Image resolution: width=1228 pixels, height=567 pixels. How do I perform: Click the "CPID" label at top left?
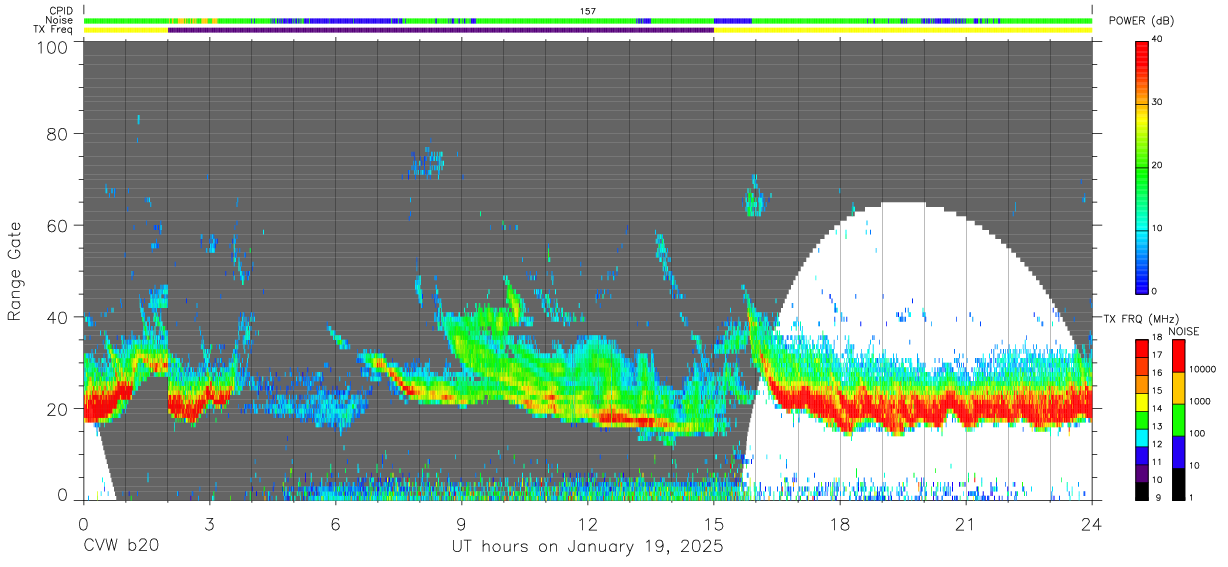click(61, 11)
